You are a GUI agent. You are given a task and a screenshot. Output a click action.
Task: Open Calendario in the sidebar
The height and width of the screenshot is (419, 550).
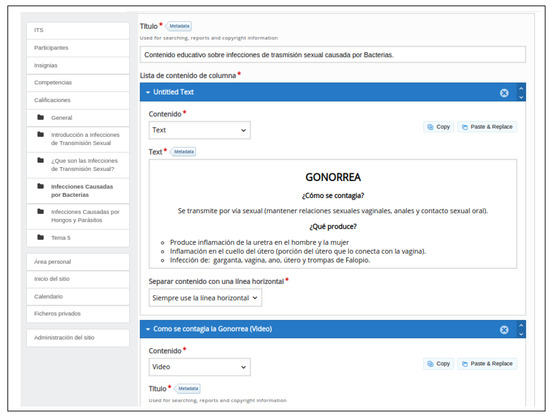coord(78,297)
